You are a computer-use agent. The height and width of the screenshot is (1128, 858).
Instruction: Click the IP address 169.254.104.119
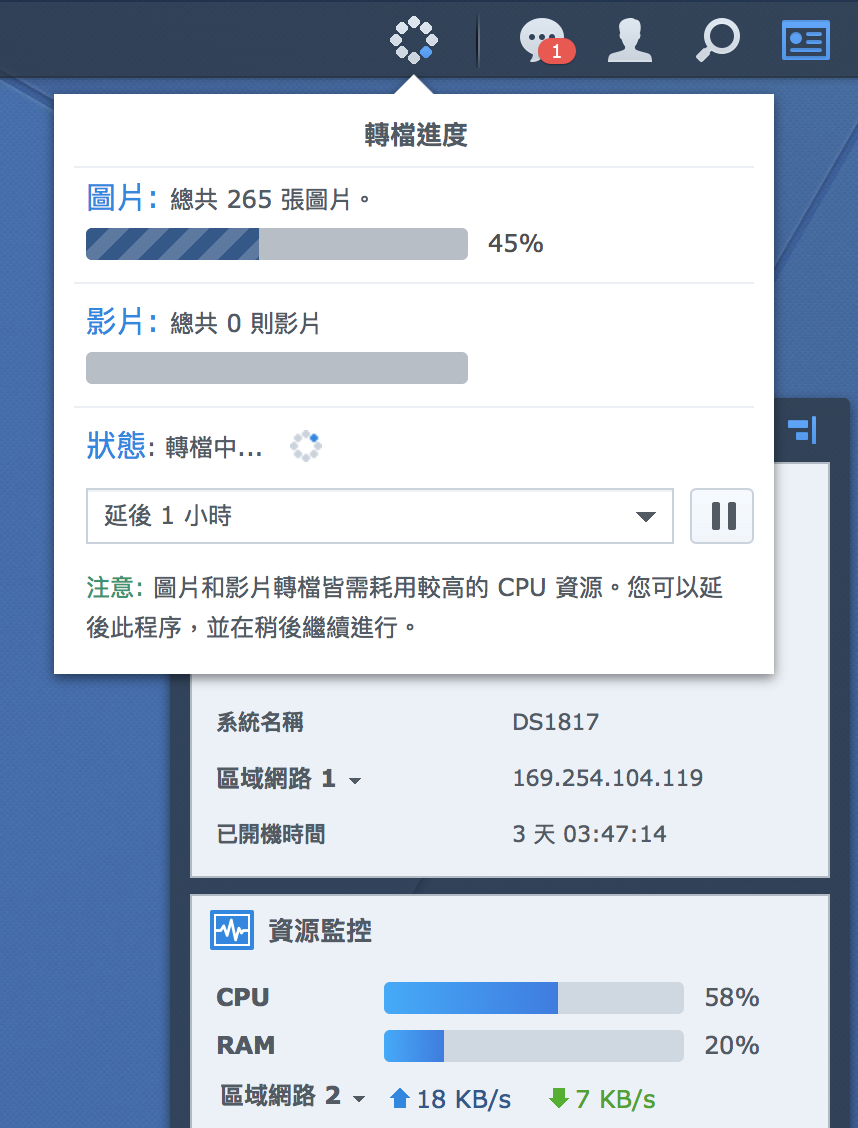point(607,778)
